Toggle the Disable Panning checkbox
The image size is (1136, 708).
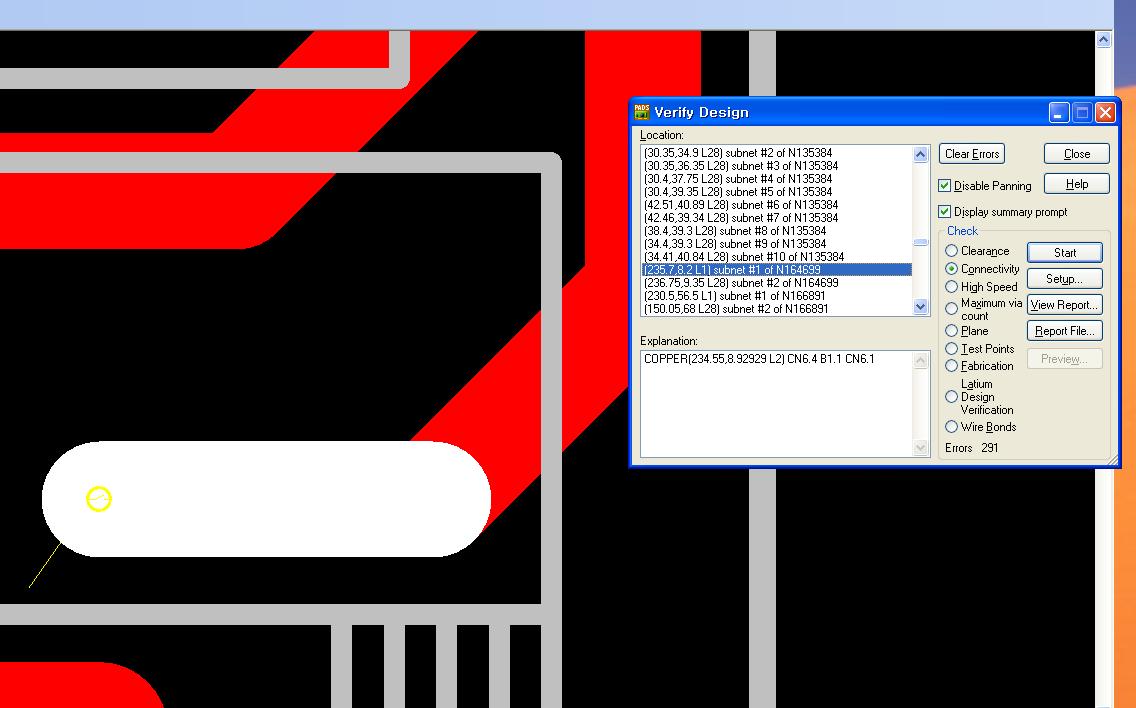(945, 186)
